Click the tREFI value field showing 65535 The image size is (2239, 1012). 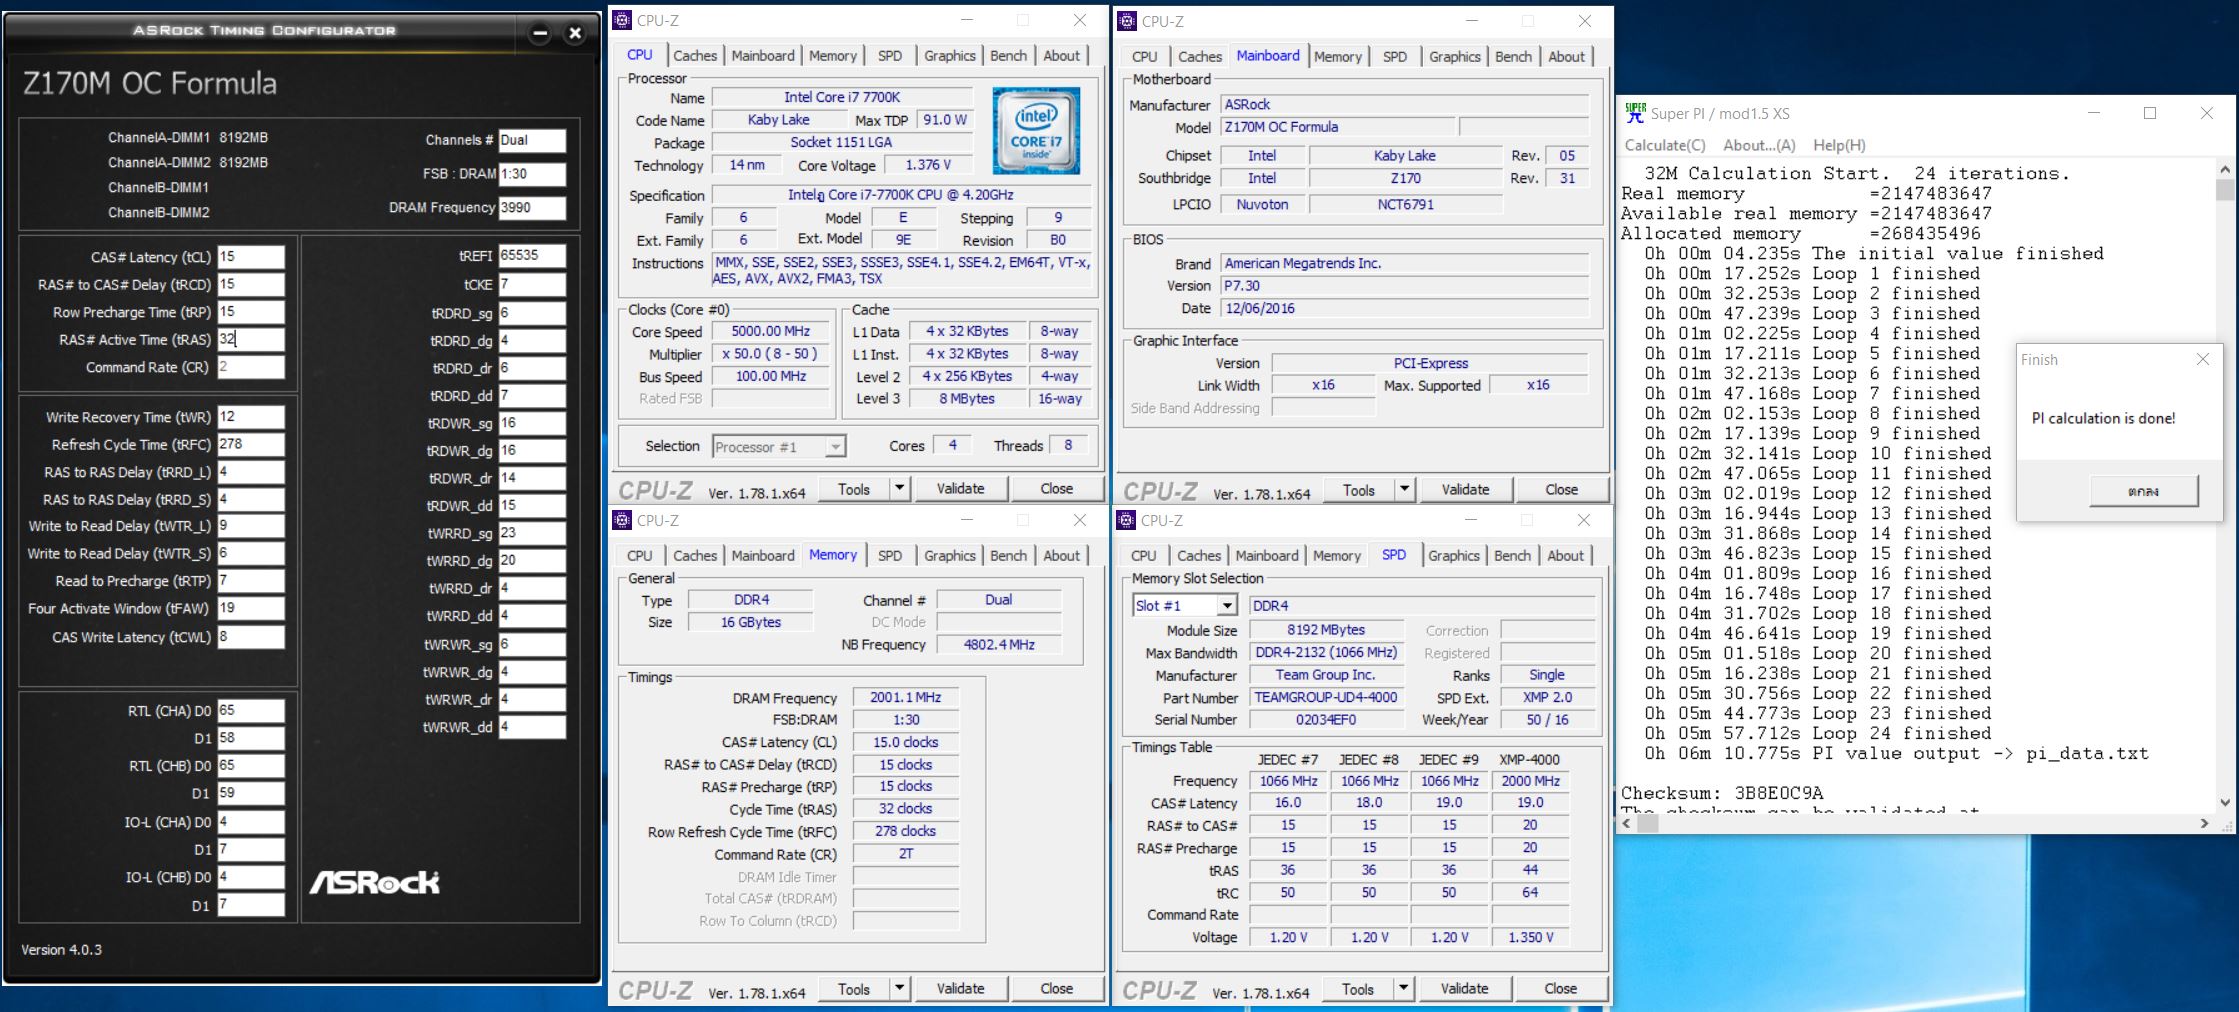tap(531, 256)
